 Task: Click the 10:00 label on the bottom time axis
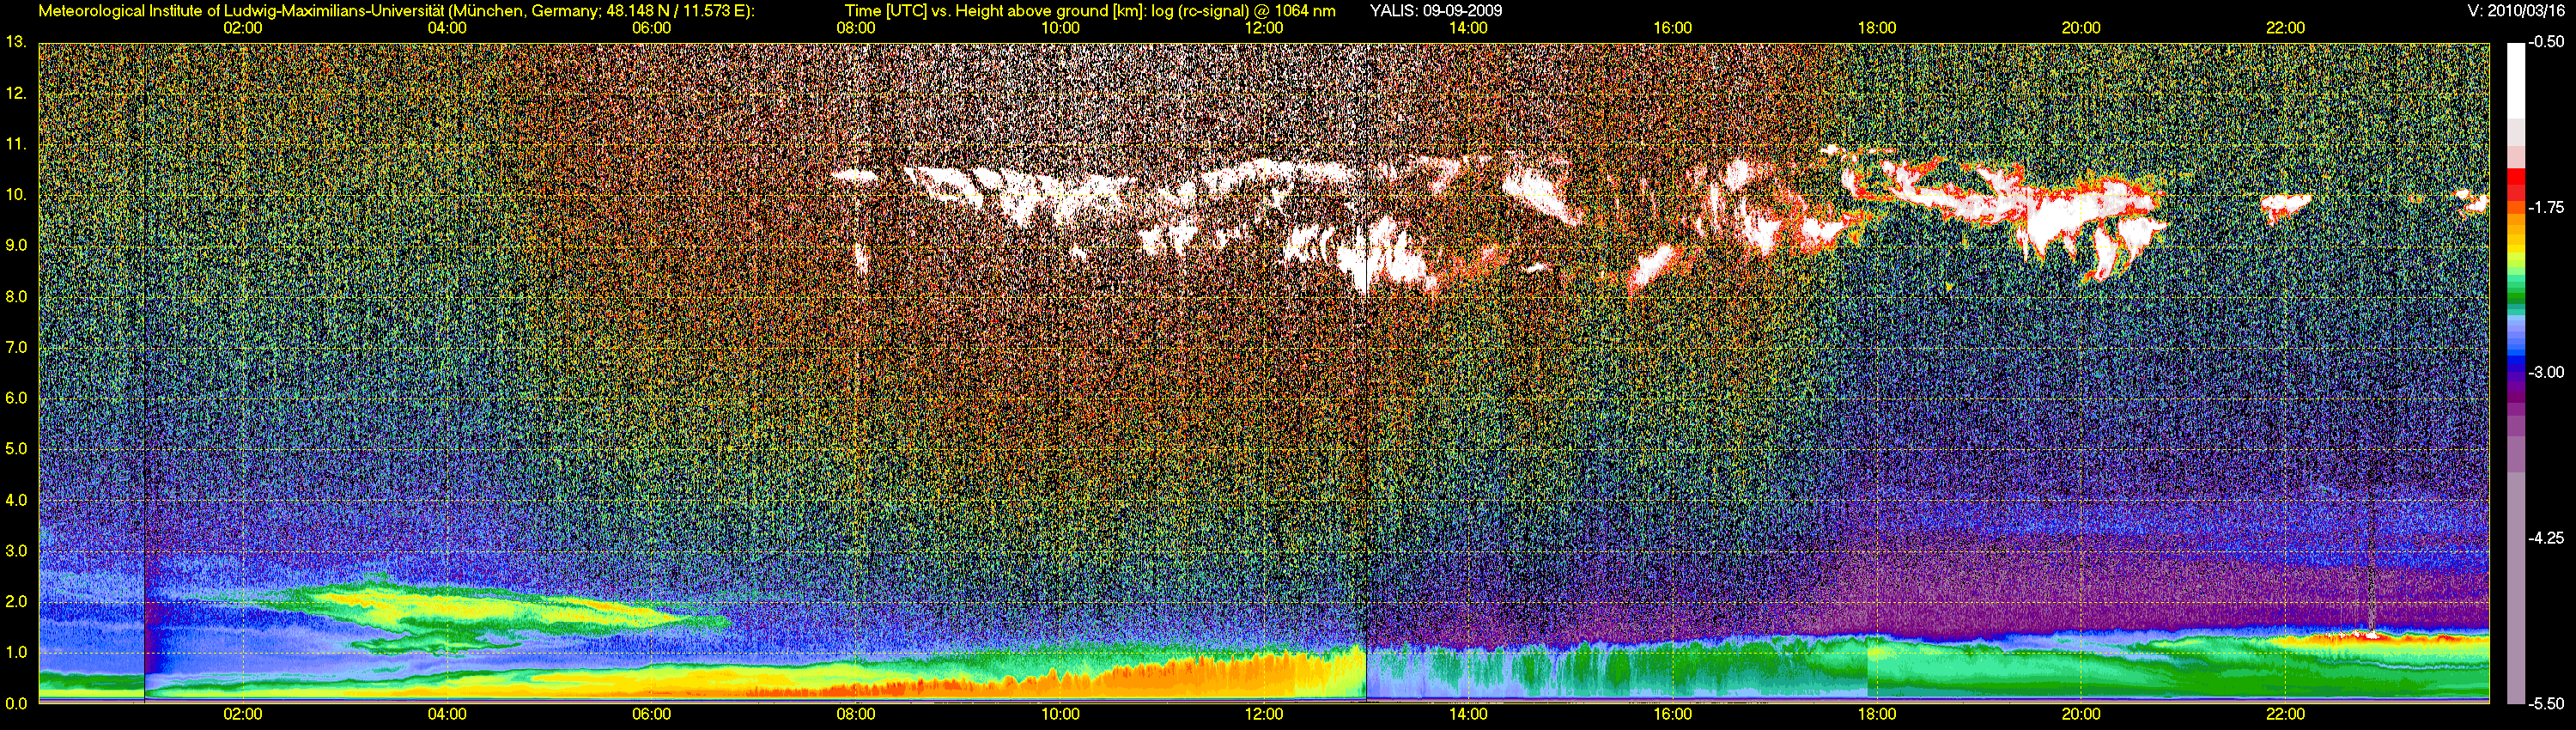pyautogui.click(x=1060, y=714)
